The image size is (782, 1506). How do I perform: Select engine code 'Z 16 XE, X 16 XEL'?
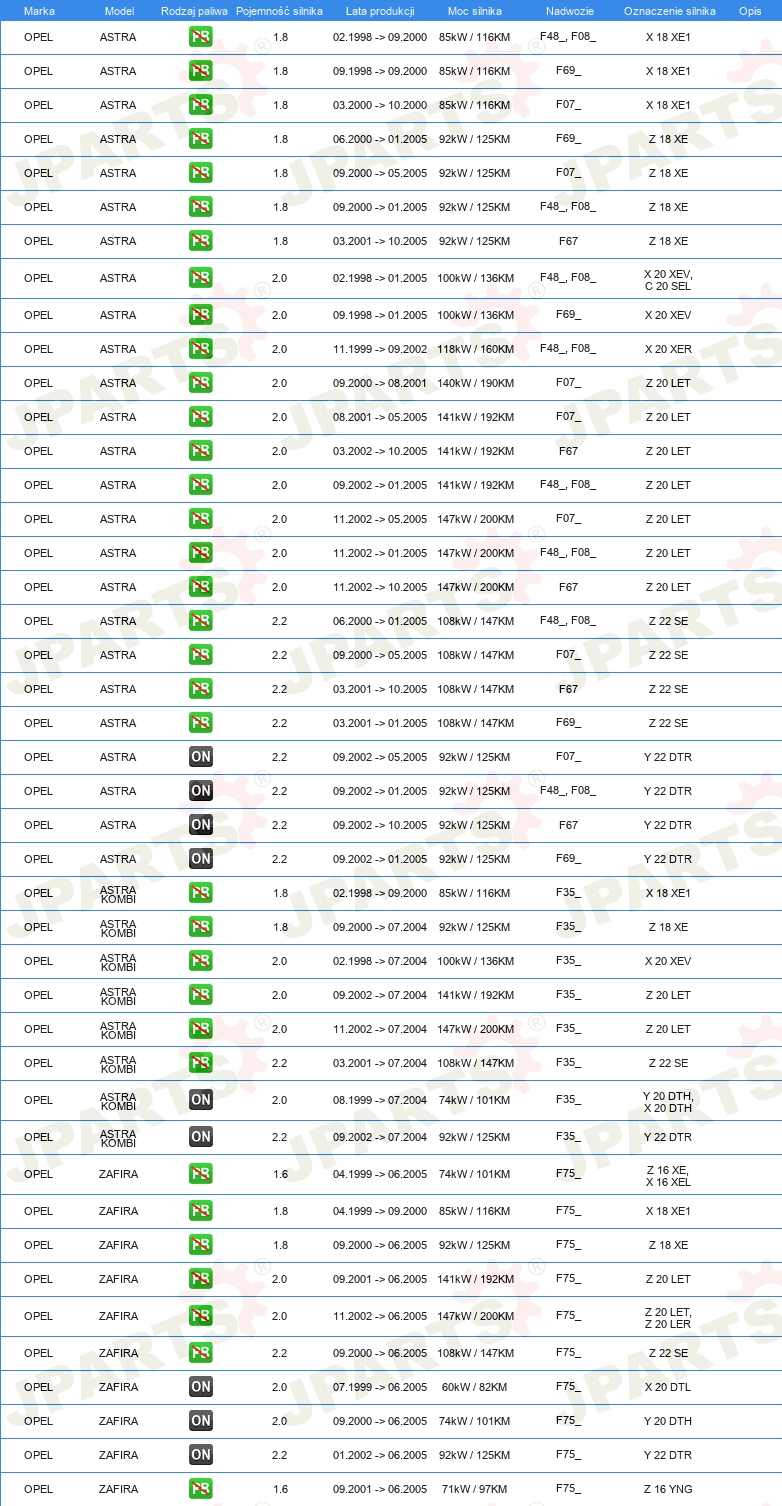coord(668,1176)
